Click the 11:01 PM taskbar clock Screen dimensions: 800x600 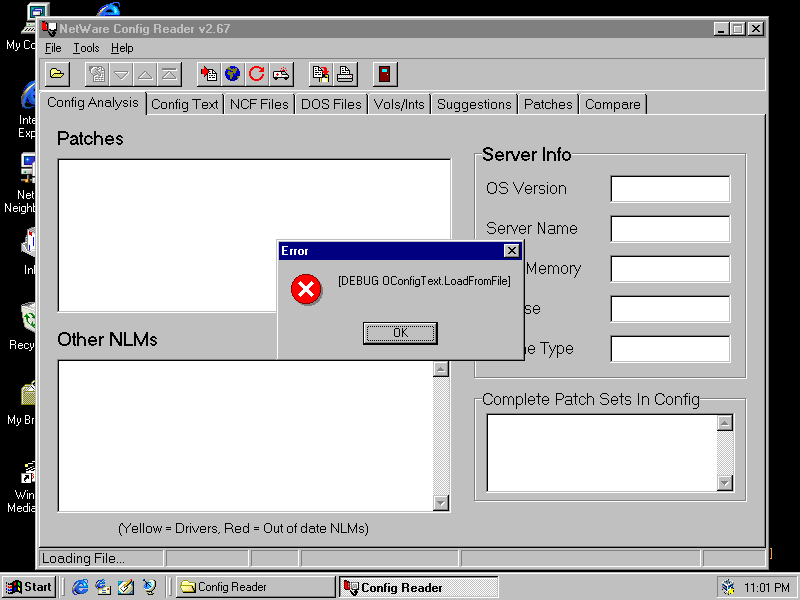[767, 588]
